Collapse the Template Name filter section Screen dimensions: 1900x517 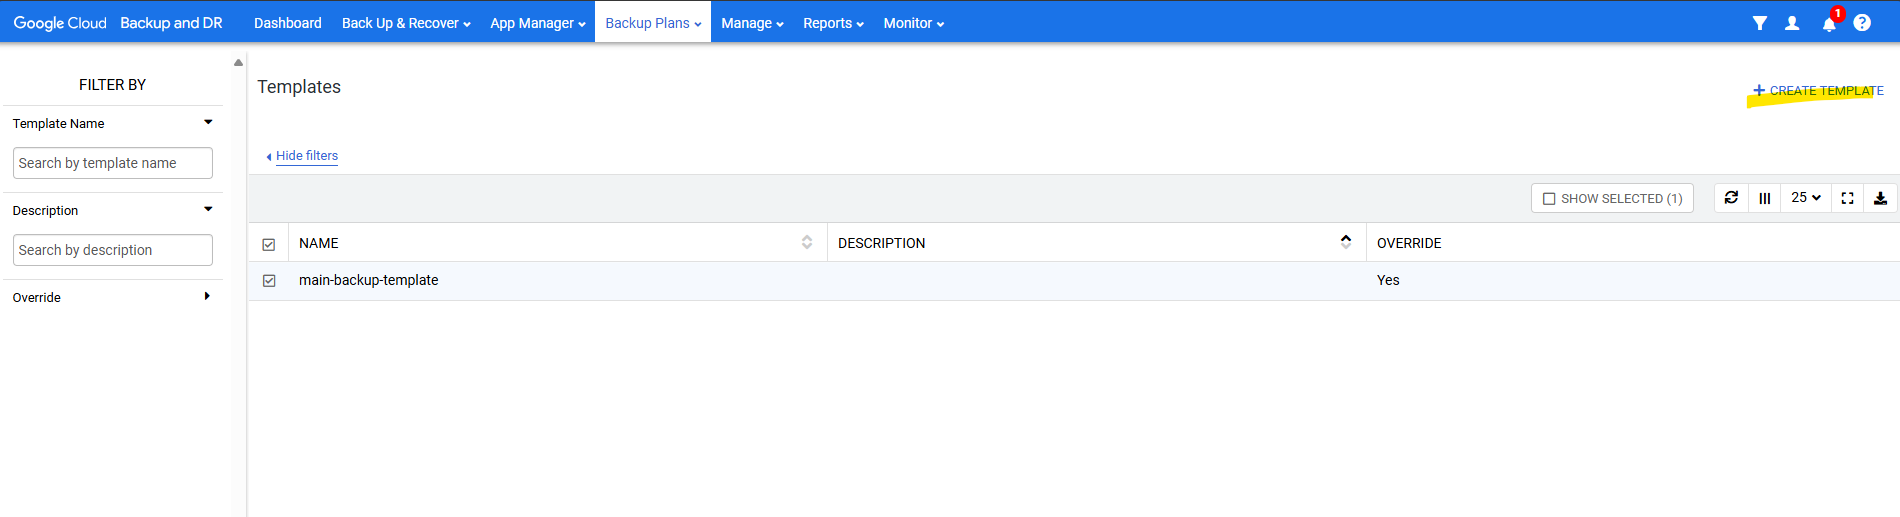pos(208,123)
